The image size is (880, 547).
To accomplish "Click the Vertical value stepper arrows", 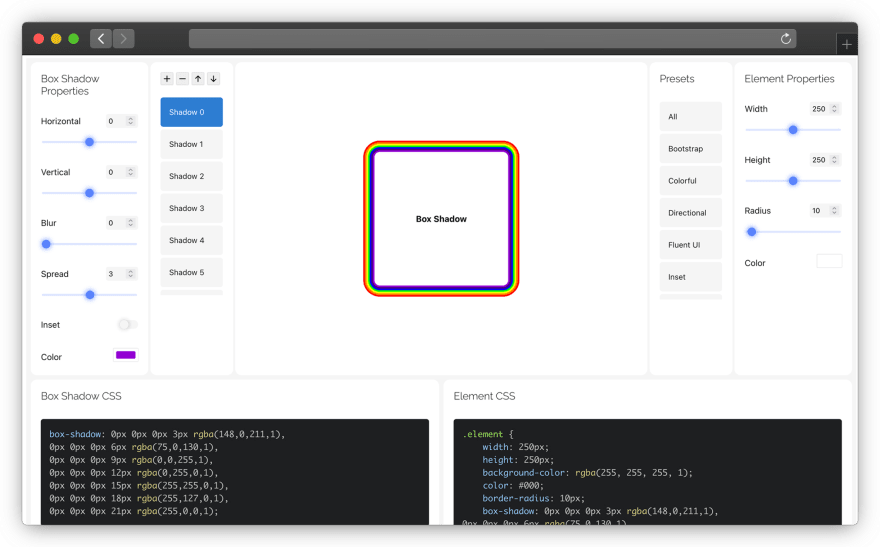I will pos(130,172).
